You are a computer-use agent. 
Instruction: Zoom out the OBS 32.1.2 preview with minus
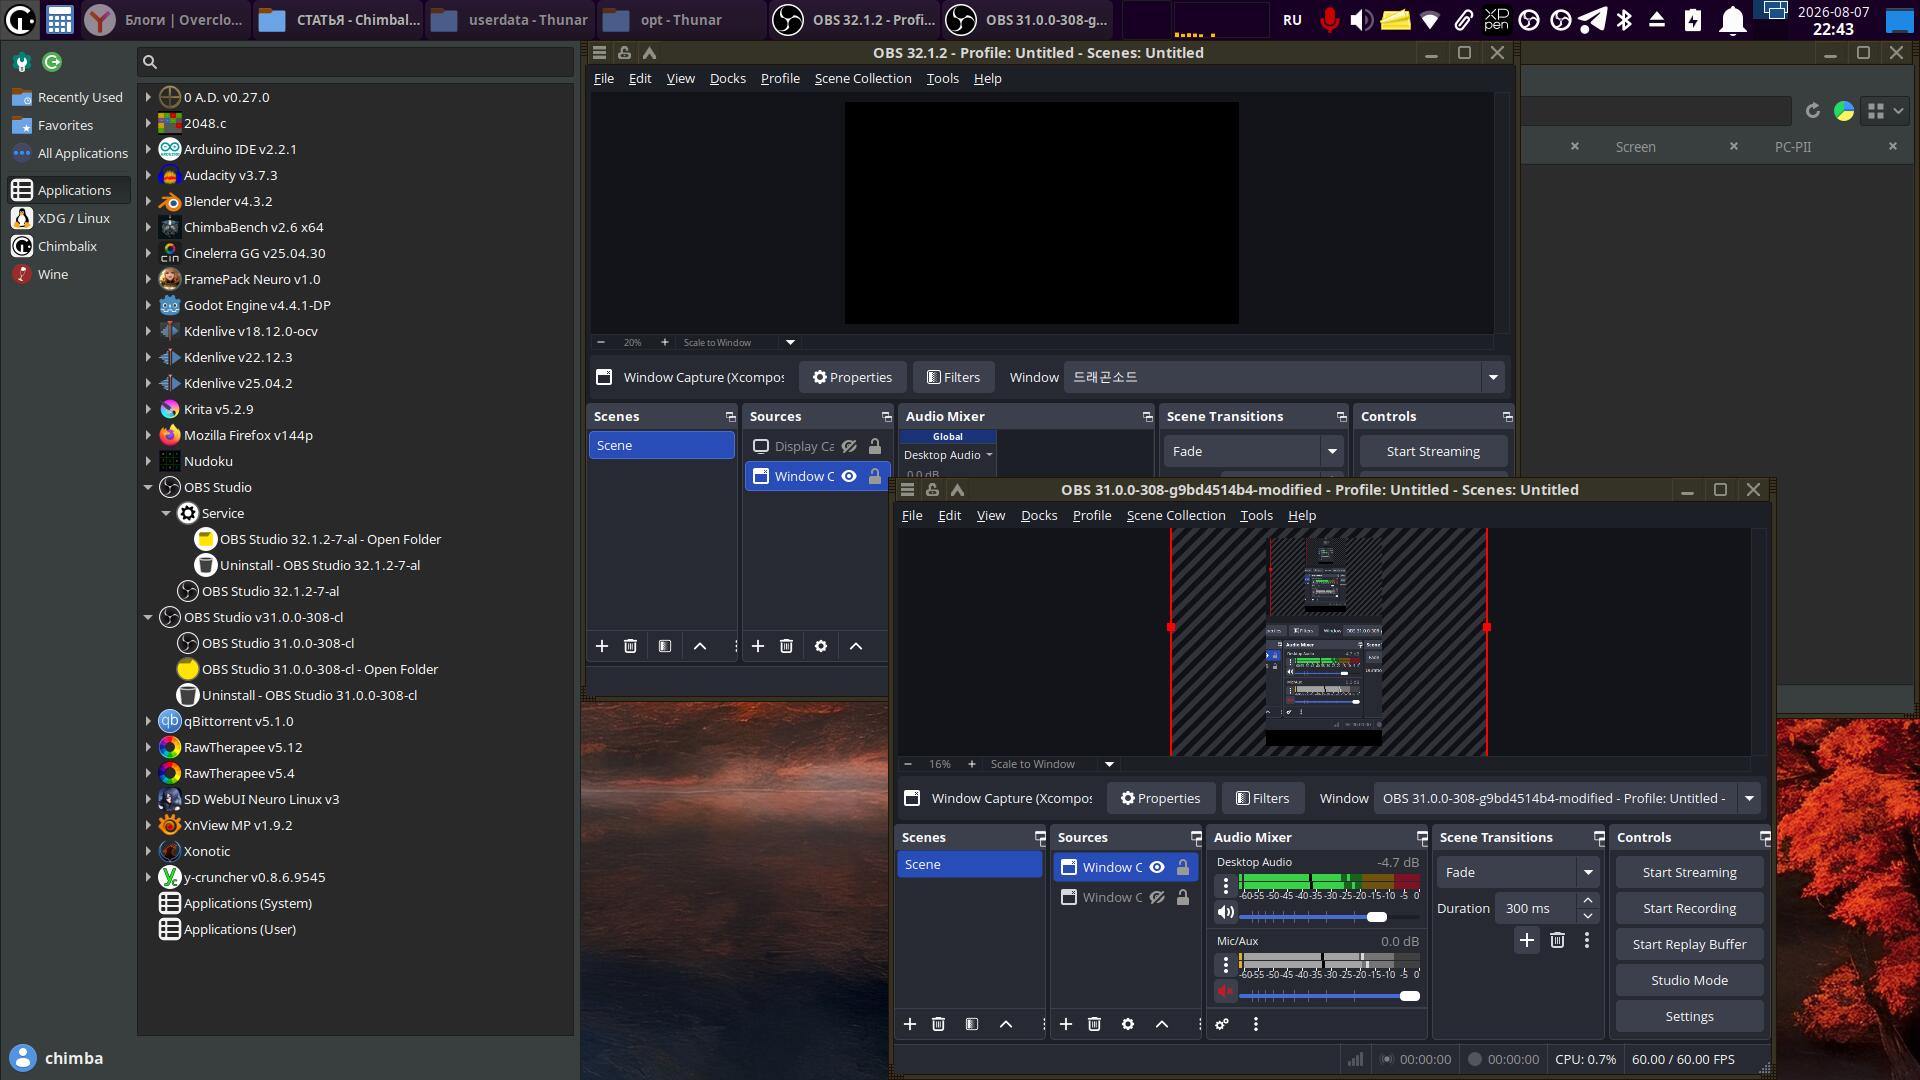(x=601, y=342)
